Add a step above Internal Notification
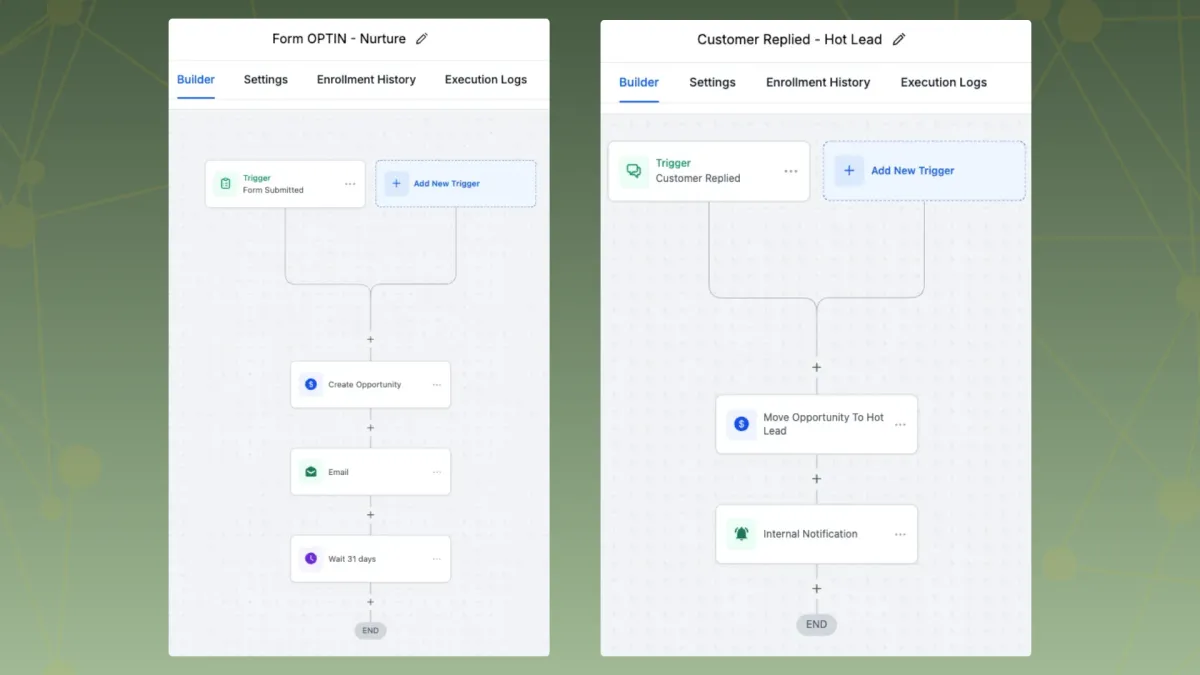The height and width of the screenshot is (675, 1200). (x=816, y=479)
